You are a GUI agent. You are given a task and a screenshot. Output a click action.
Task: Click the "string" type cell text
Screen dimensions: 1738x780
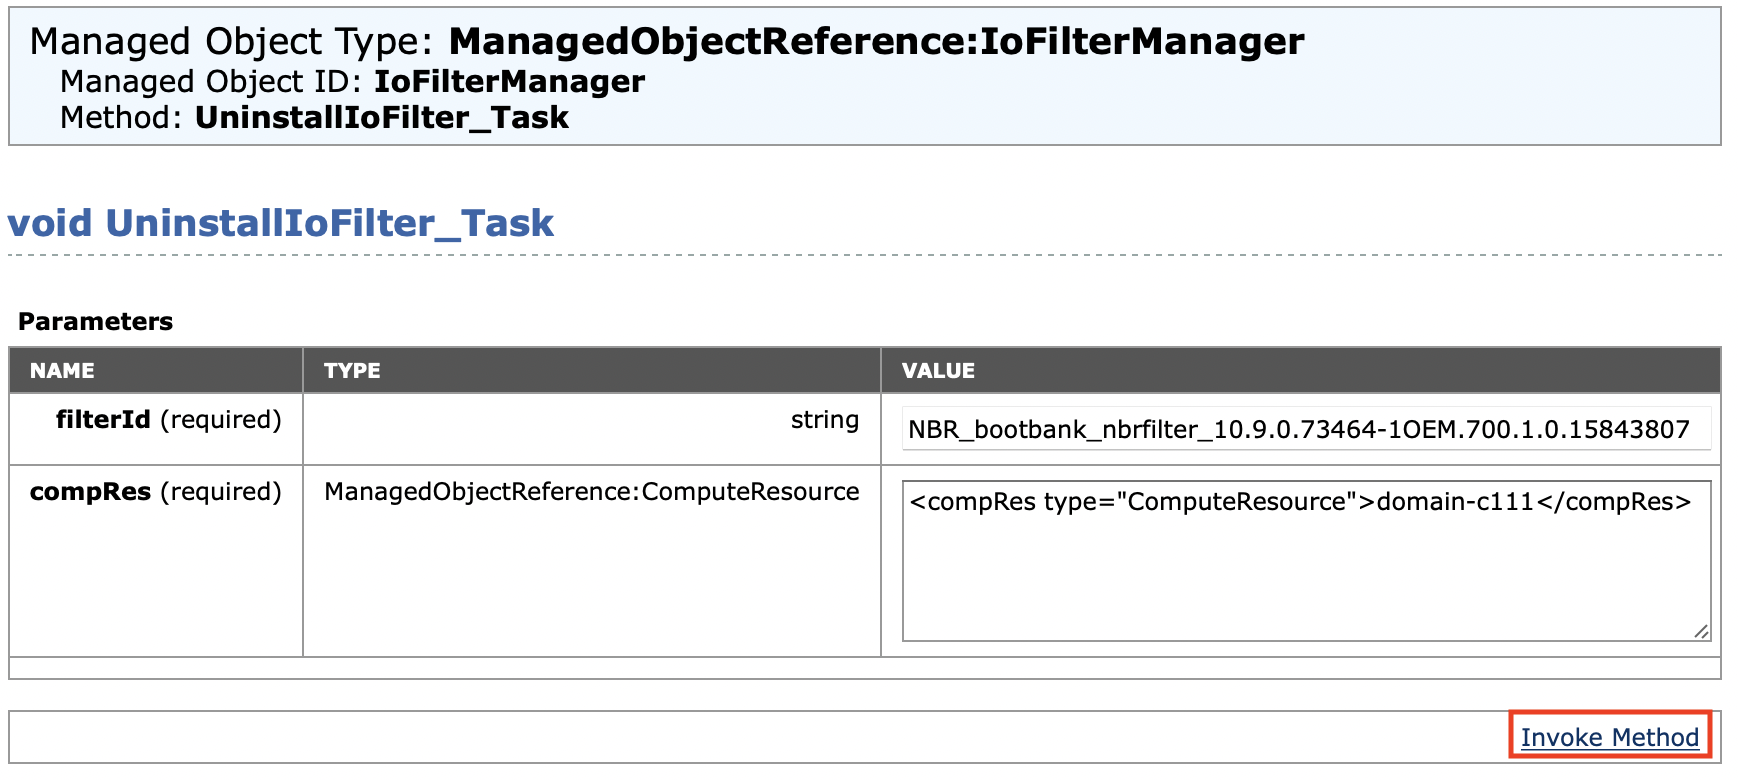pyautogui.click(x=824, y=420)
